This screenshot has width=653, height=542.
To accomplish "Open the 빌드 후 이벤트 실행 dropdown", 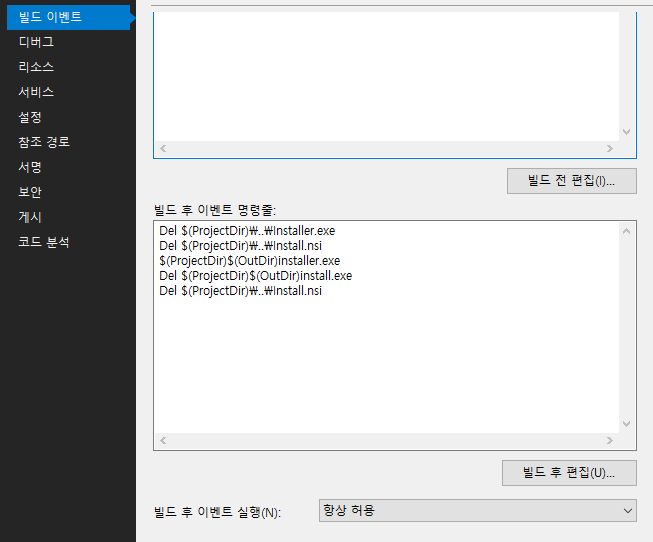I will point(478,510).
